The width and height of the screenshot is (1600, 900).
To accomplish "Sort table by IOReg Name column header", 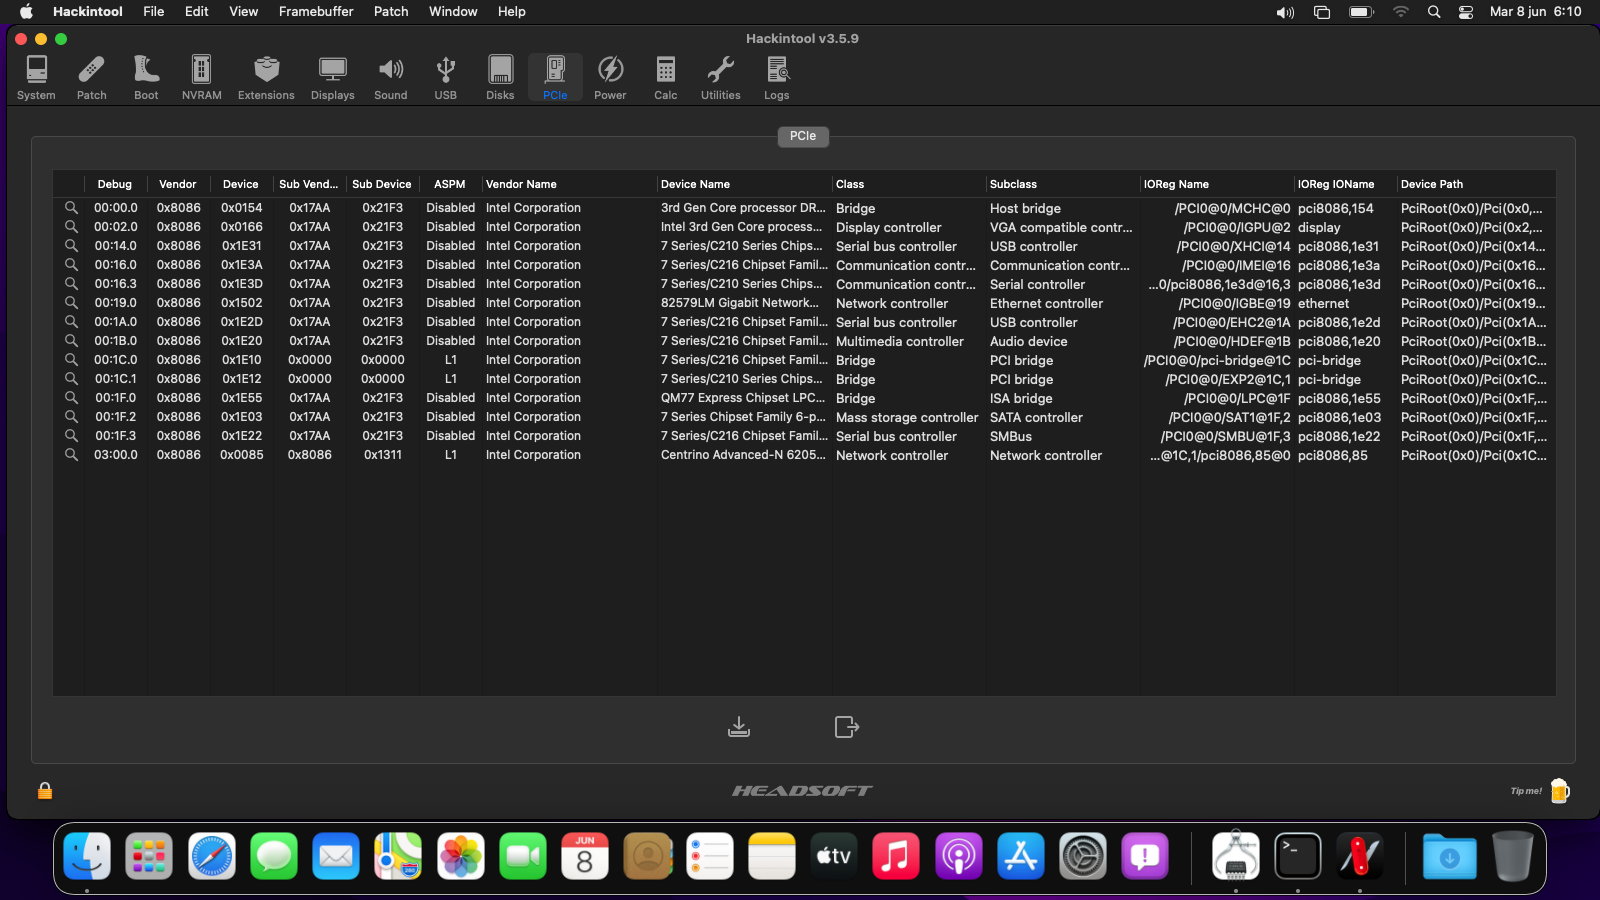I will tap(1217, 184).
